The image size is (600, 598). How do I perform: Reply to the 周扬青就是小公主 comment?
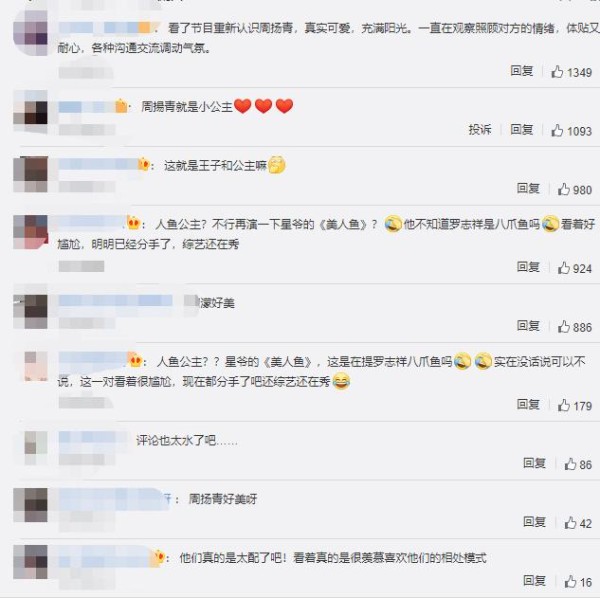522,129
